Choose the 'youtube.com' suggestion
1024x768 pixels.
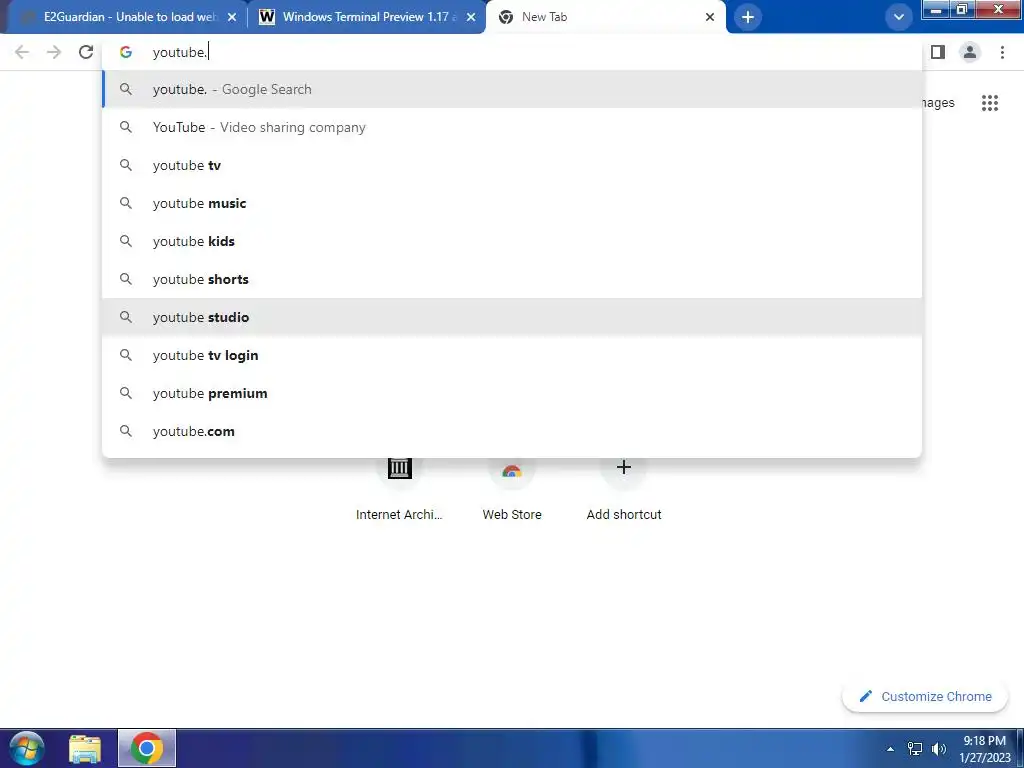512,431
